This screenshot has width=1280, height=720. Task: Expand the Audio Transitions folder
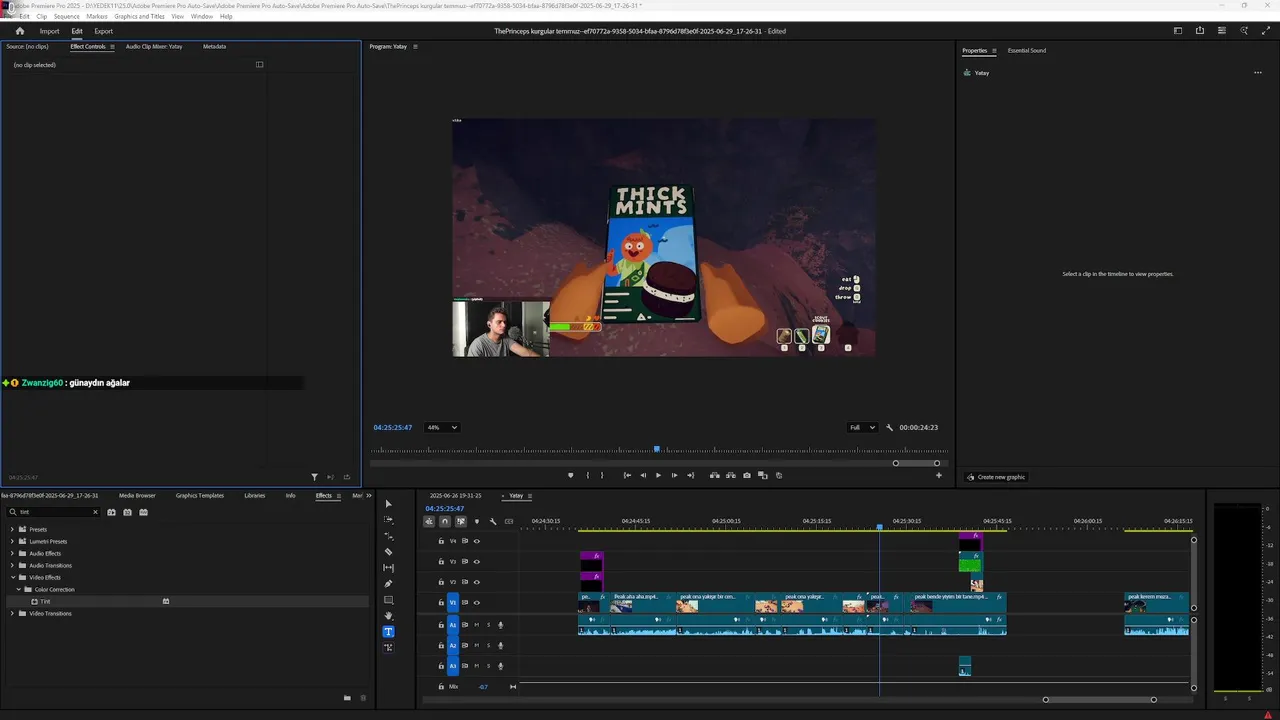click(x=12, y=565)
